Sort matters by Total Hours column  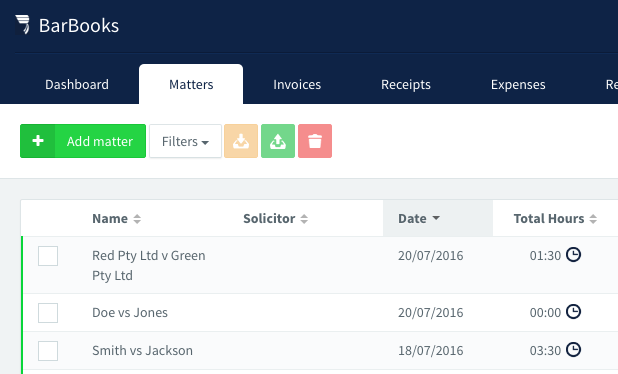(555, 219)
